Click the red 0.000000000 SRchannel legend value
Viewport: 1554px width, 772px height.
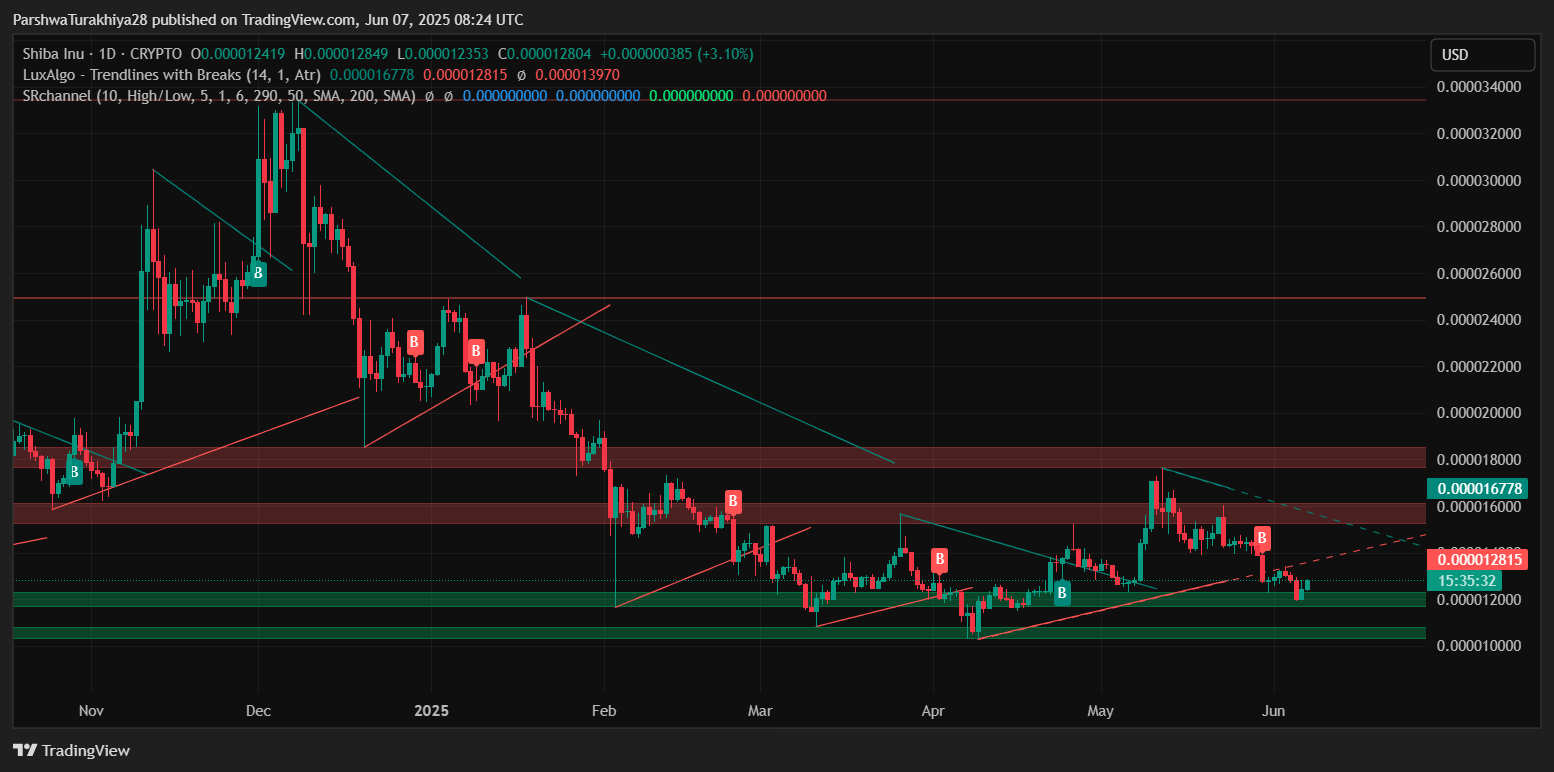784,96
